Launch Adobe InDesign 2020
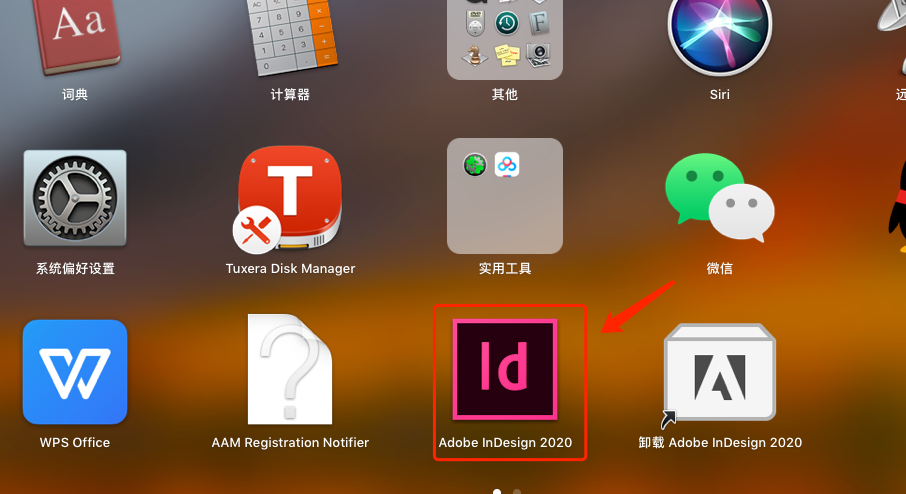The image size is (906, 494). tap(504, 369)
